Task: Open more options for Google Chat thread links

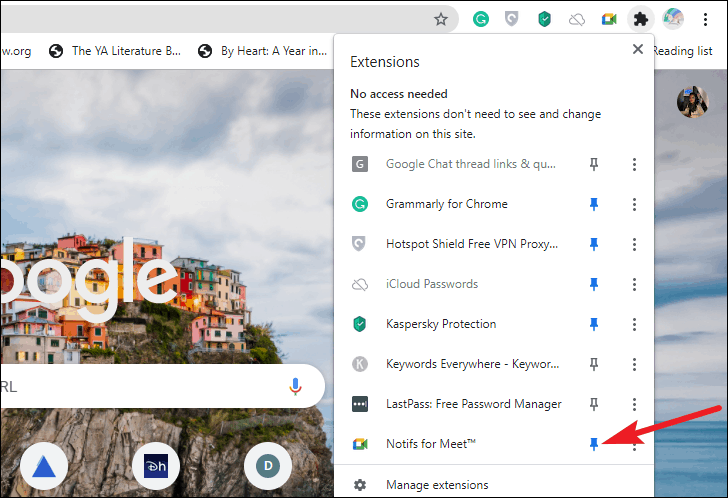Action: click(x=634, y=164)
